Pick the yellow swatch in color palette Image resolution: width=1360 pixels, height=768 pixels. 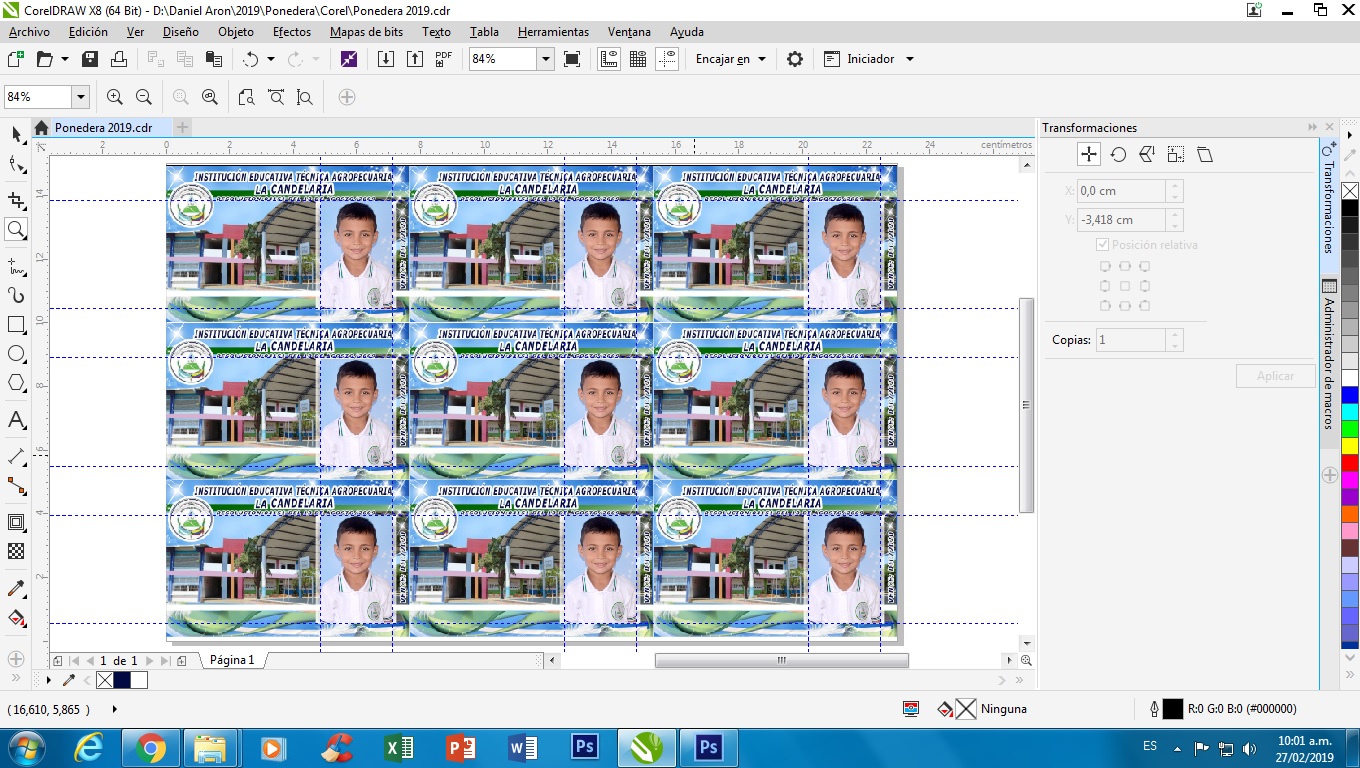(1350, 446)
